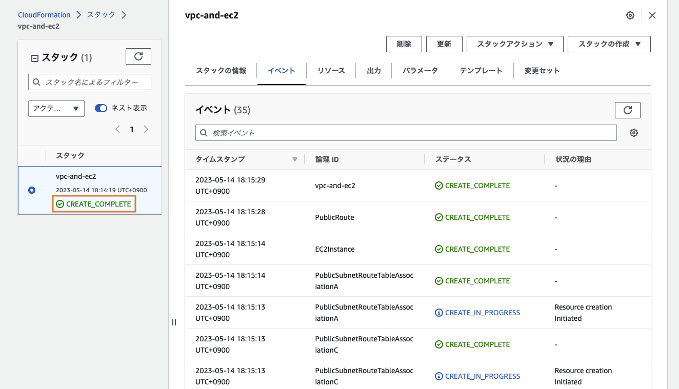Click the Status Reason column header
The image size is (679, 389).
pyautogui.click(x=573, y=159)
